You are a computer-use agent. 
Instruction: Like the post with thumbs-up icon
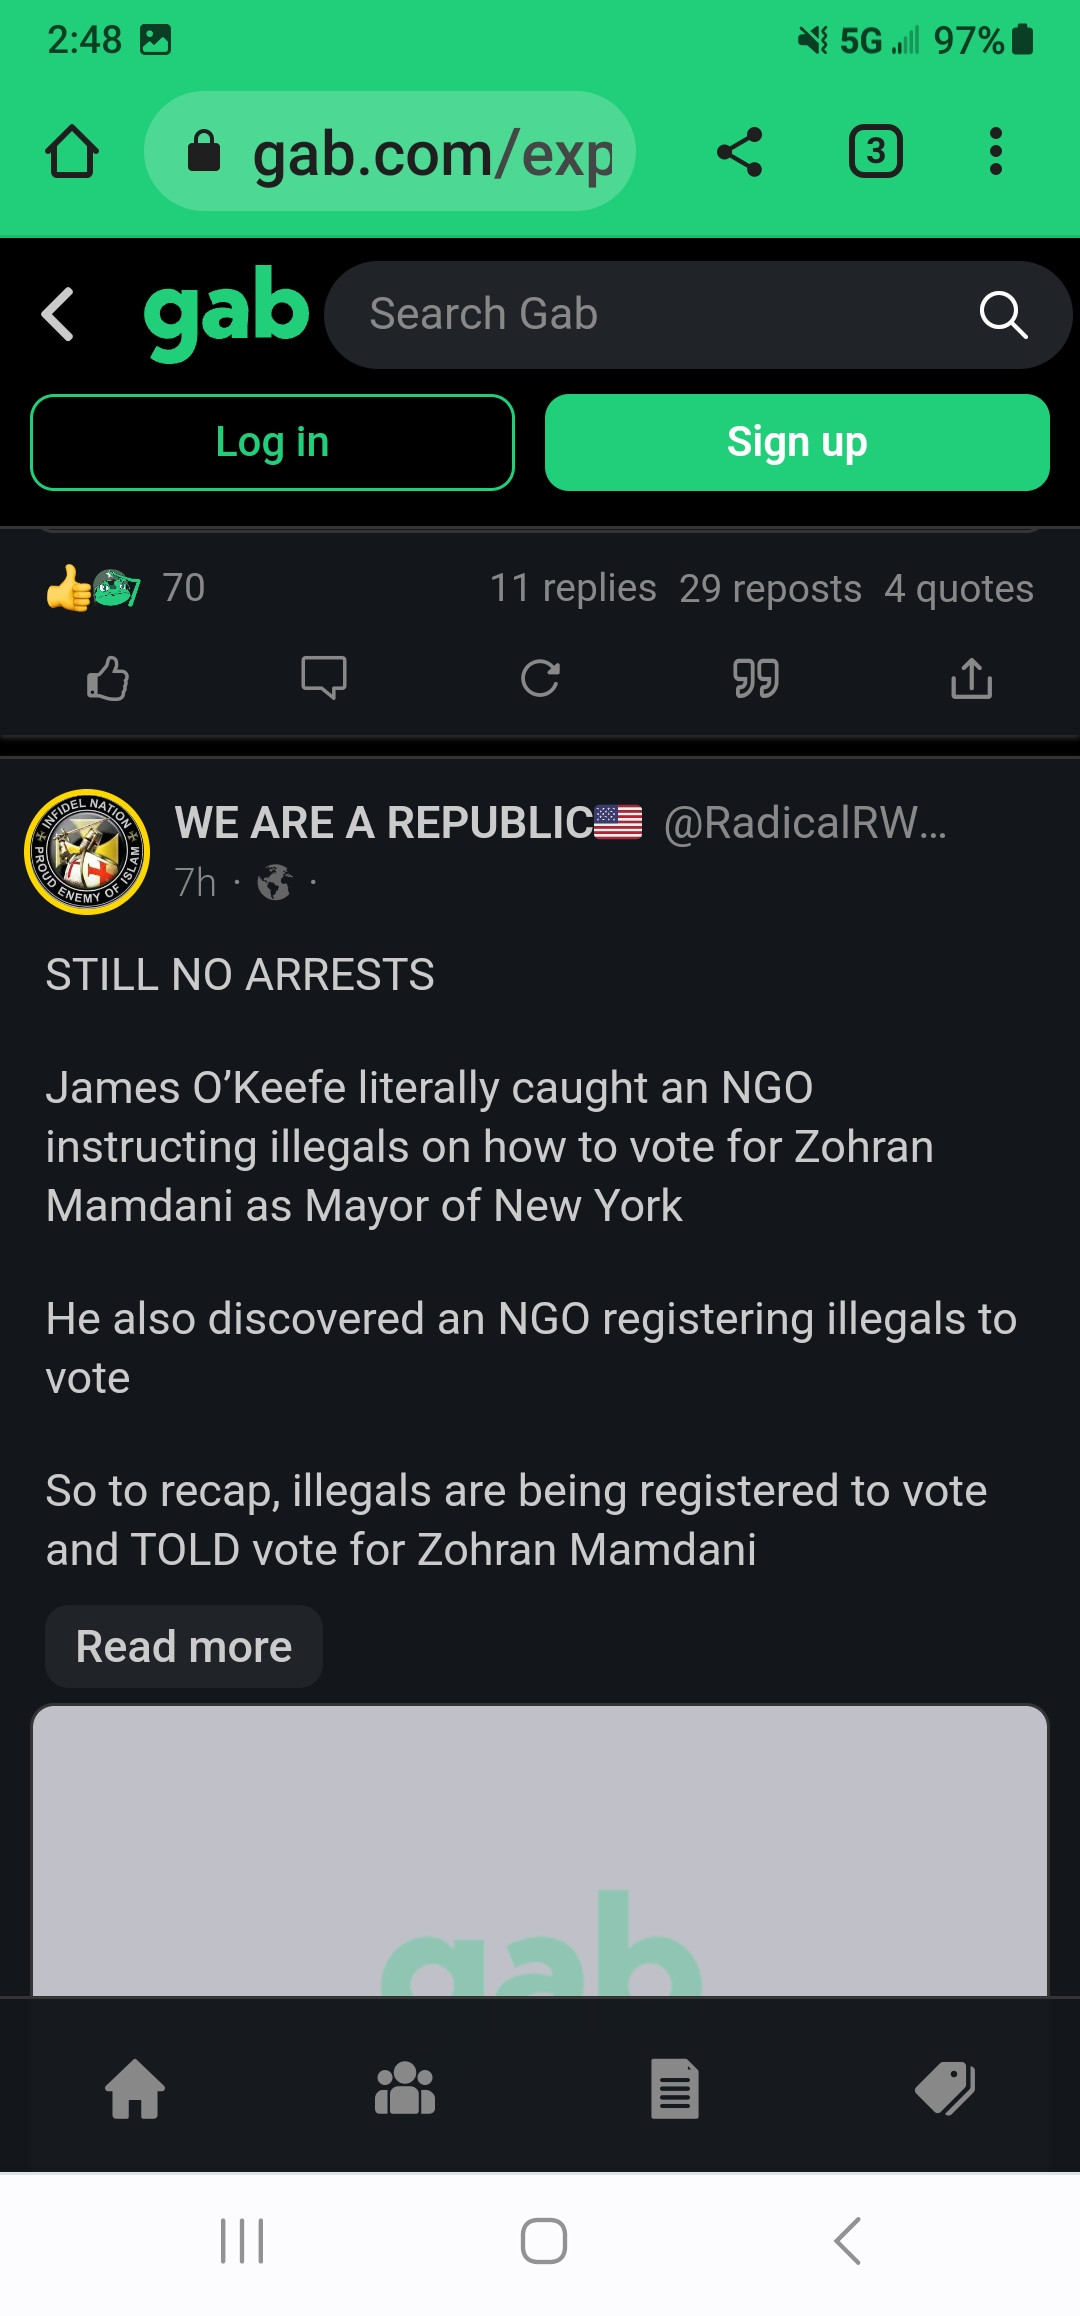click(x=108, y=679)
